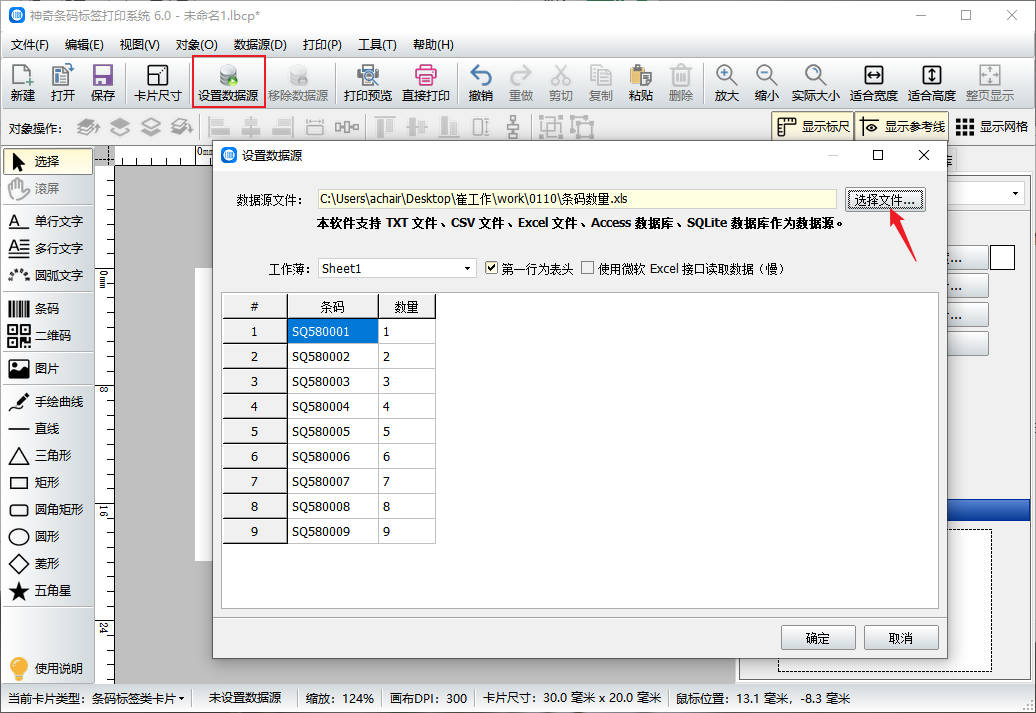Open the 视图(V) menu

139,45
